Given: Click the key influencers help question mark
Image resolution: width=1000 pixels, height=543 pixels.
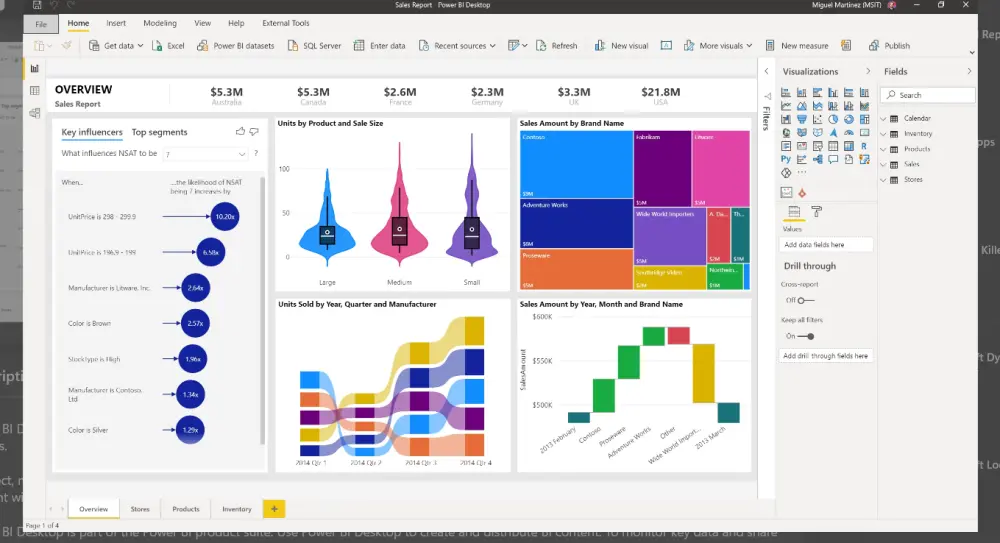Looking at the screenshot, I should (x=256, y=153).
